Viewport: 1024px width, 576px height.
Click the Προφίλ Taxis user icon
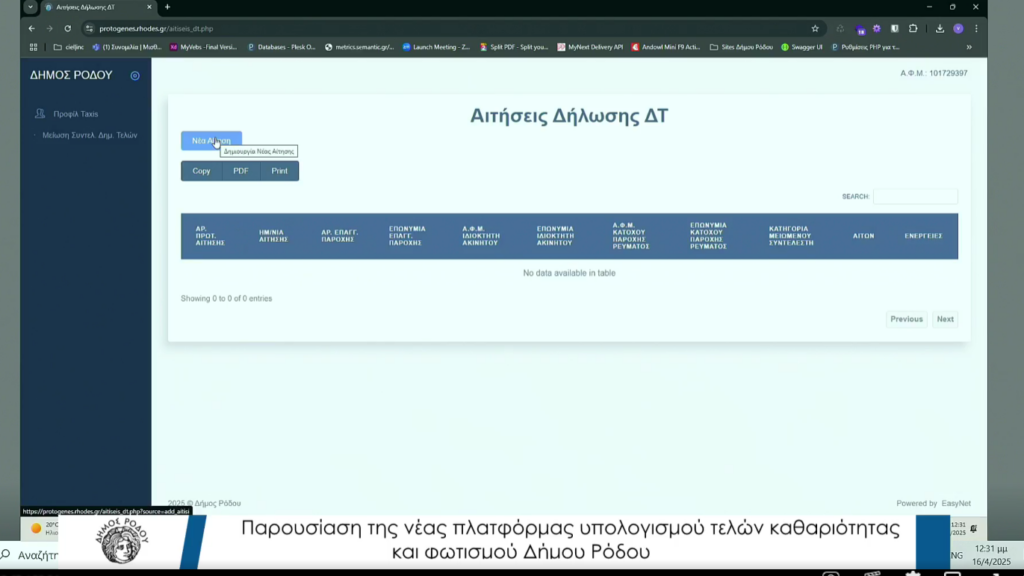40,114
